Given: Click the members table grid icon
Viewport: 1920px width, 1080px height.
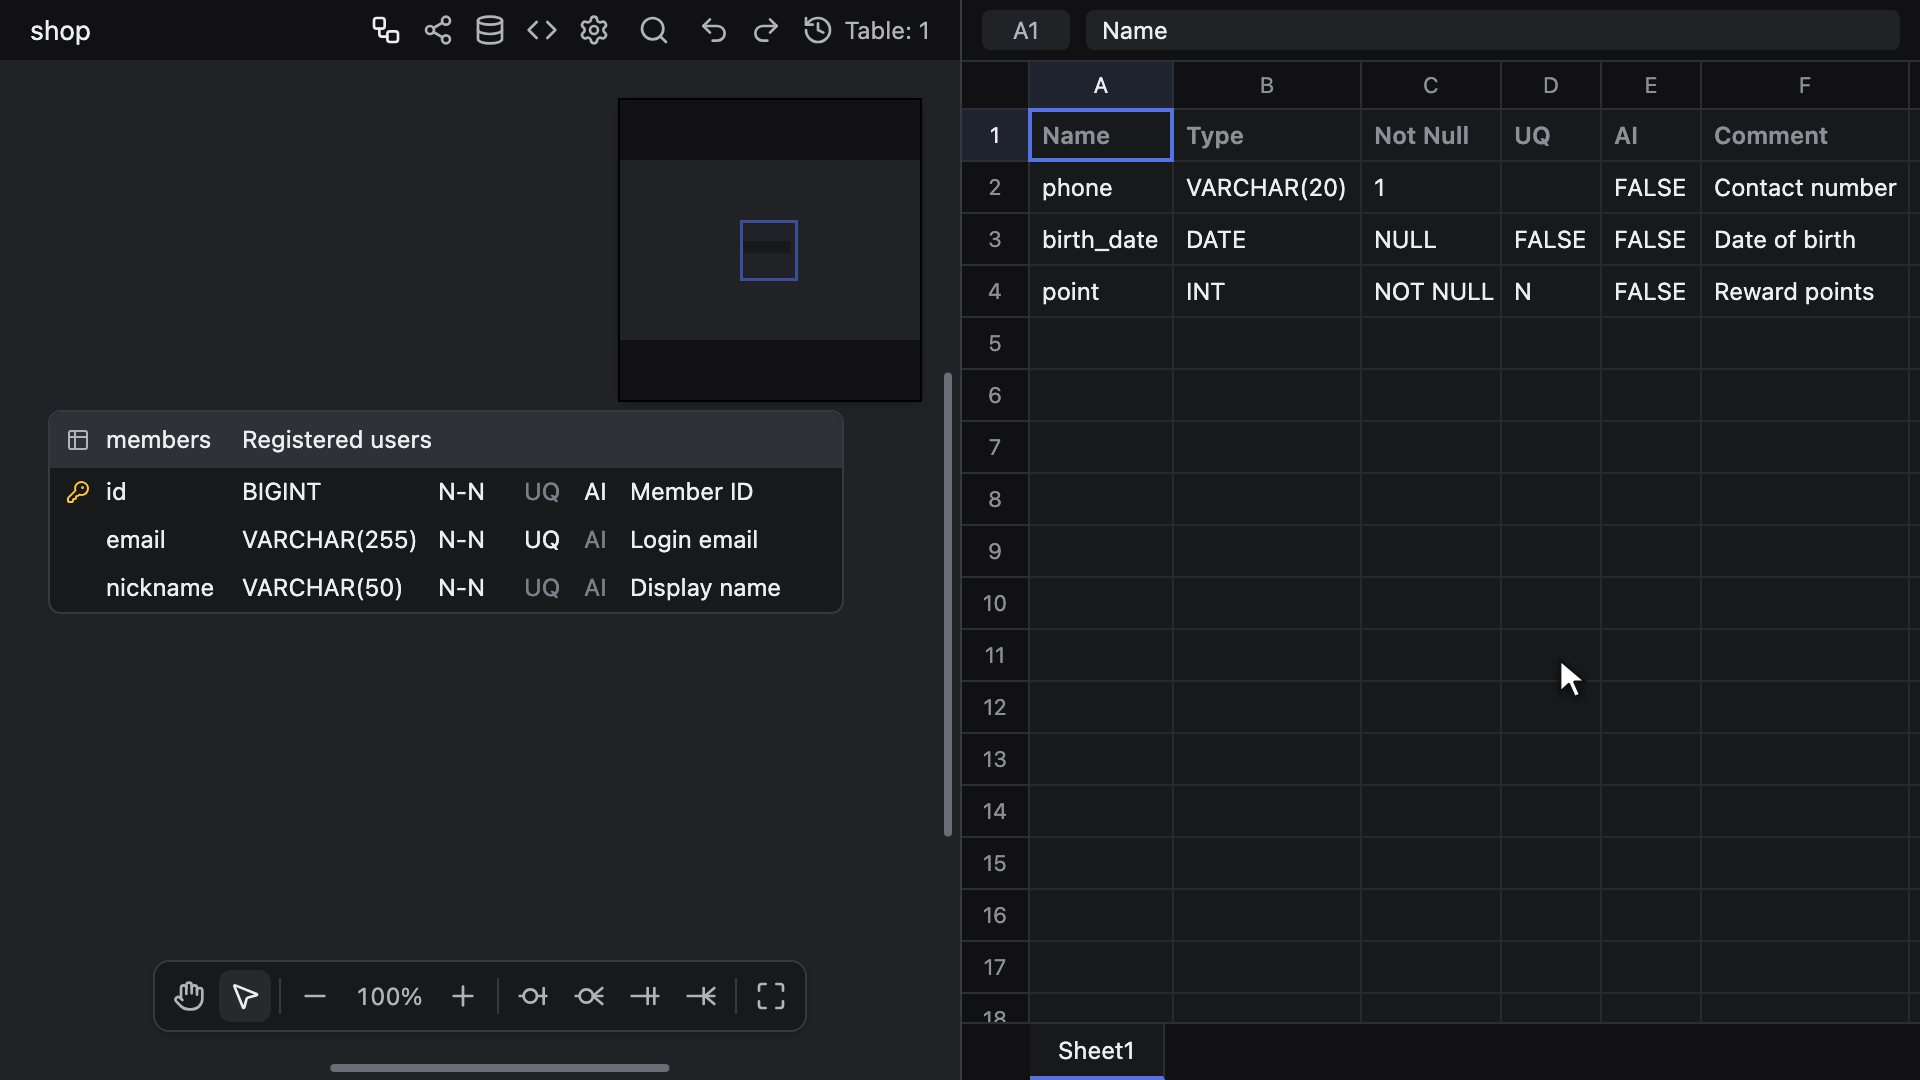Looking at the screenshot, I should coord(78,440).
